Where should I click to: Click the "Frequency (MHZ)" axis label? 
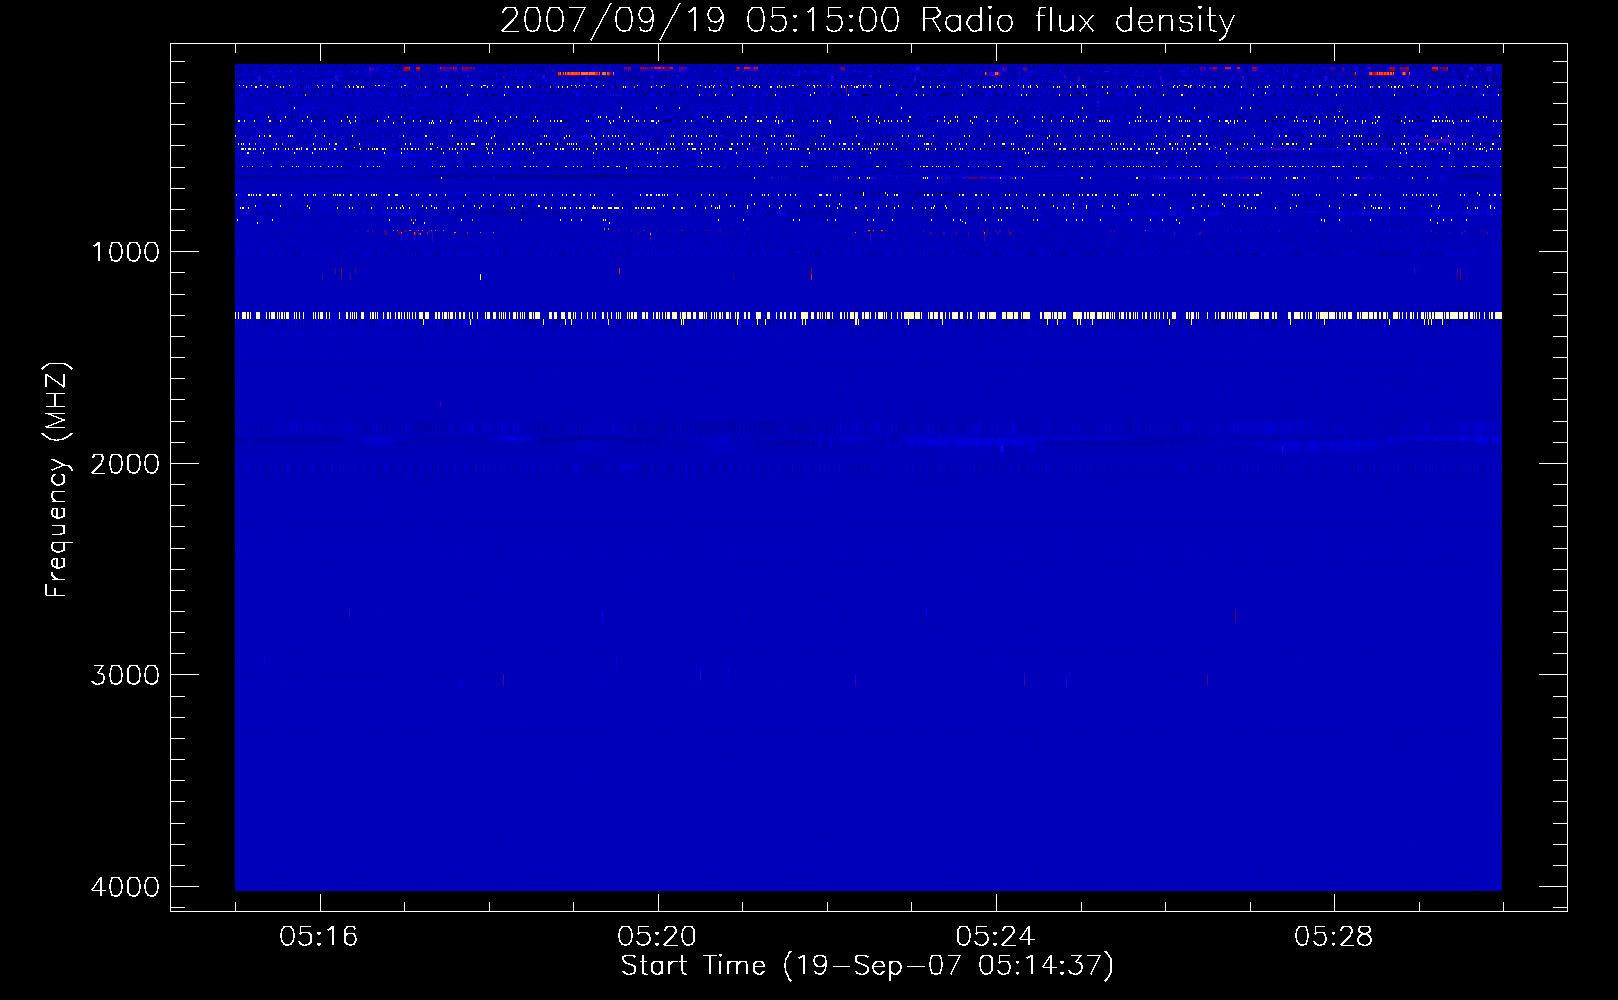click(x=57, y=480)
